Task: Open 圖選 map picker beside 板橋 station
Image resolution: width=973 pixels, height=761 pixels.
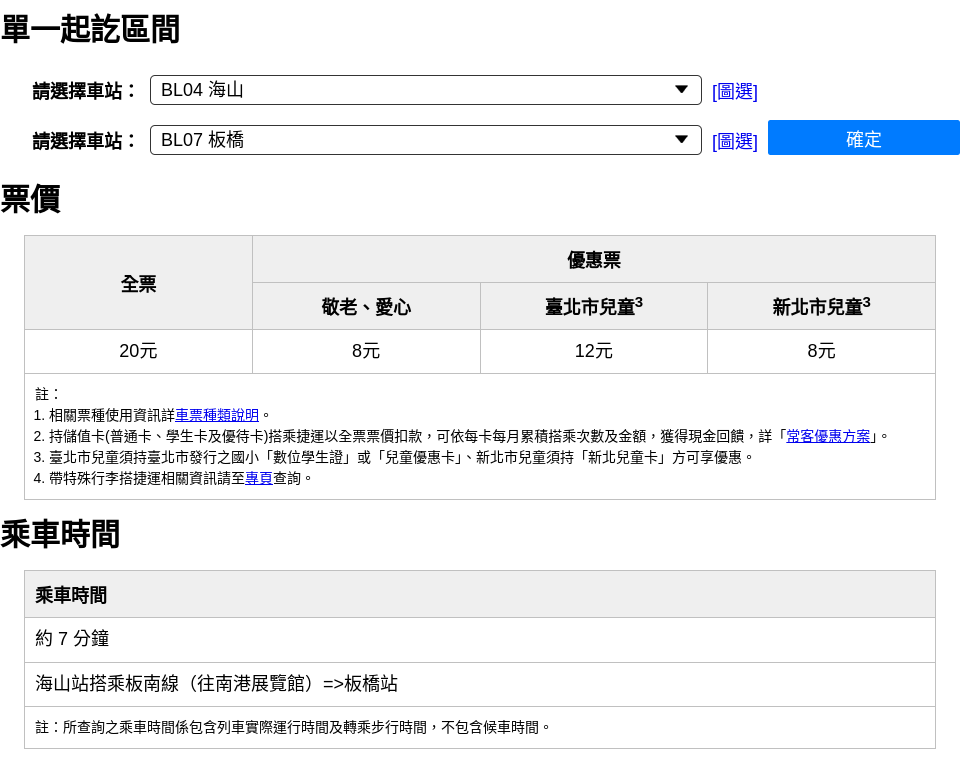Action: click(x=734, y=142)
